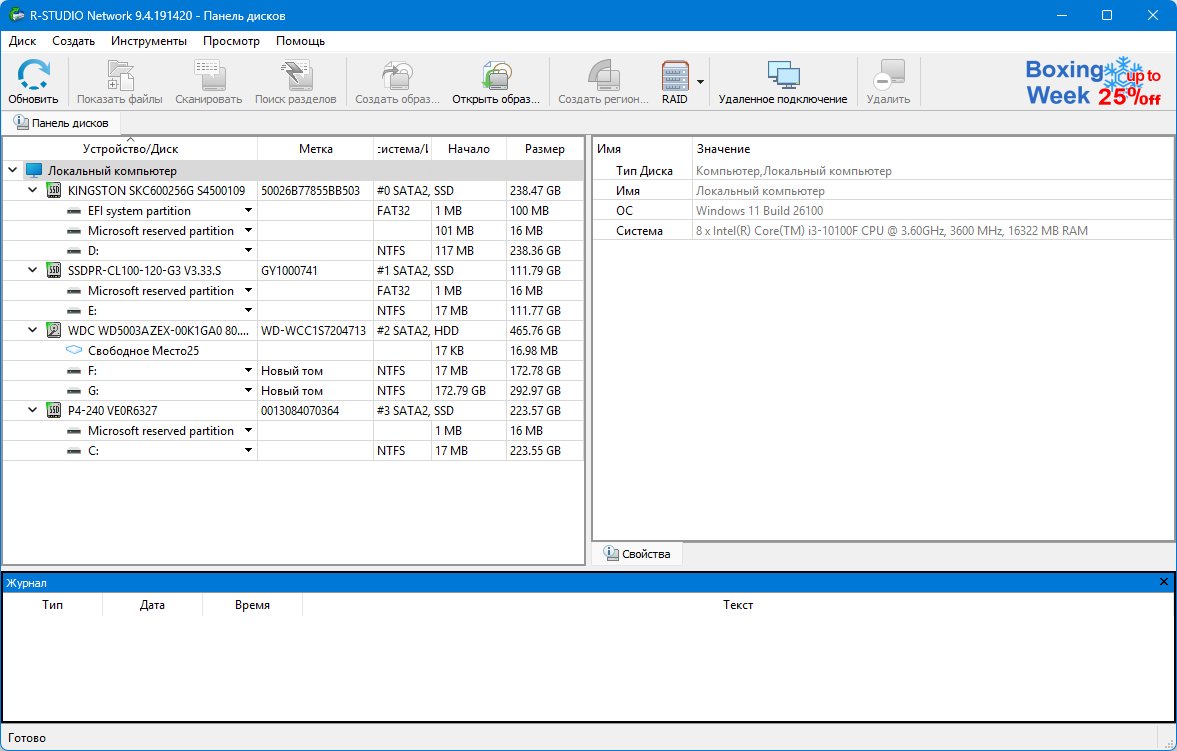Collapse the SSDPR-CL100-120-G3 disk node

[33, 271]
